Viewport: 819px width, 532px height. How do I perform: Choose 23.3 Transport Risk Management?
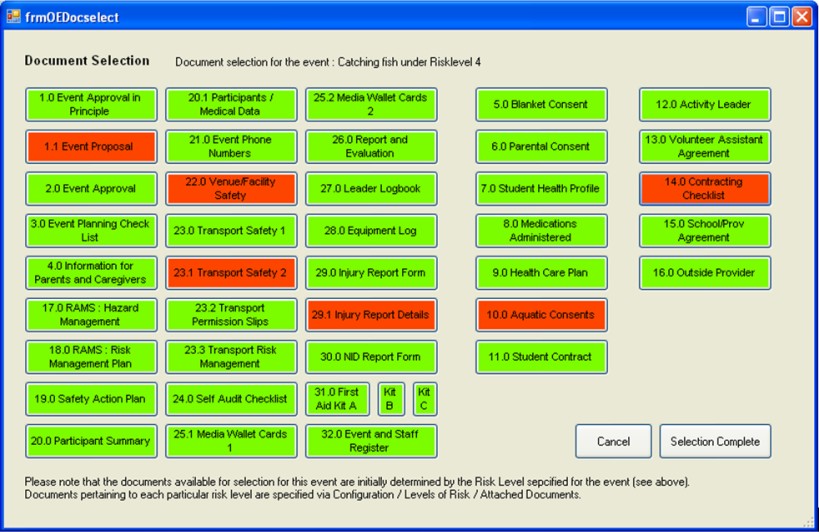231,357
